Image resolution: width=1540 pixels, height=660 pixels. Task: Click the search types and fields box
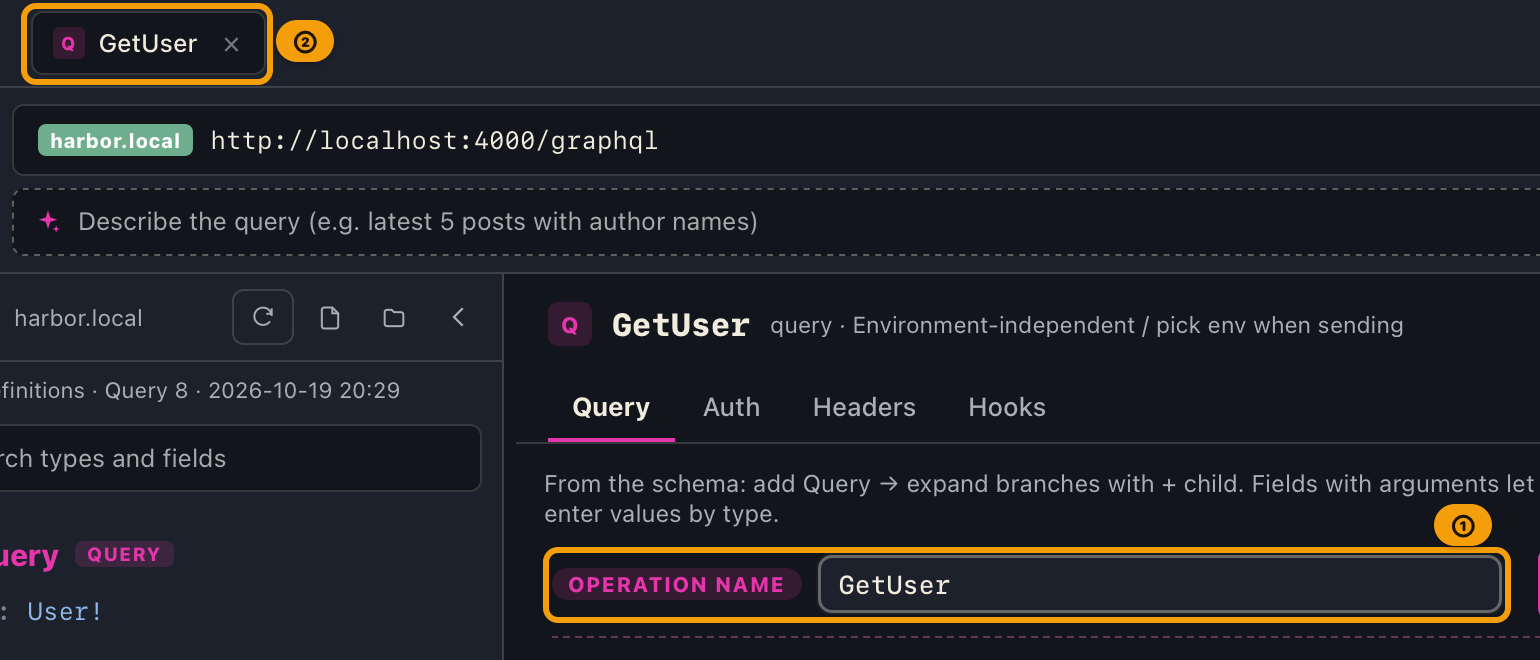(x=240, y=458)
